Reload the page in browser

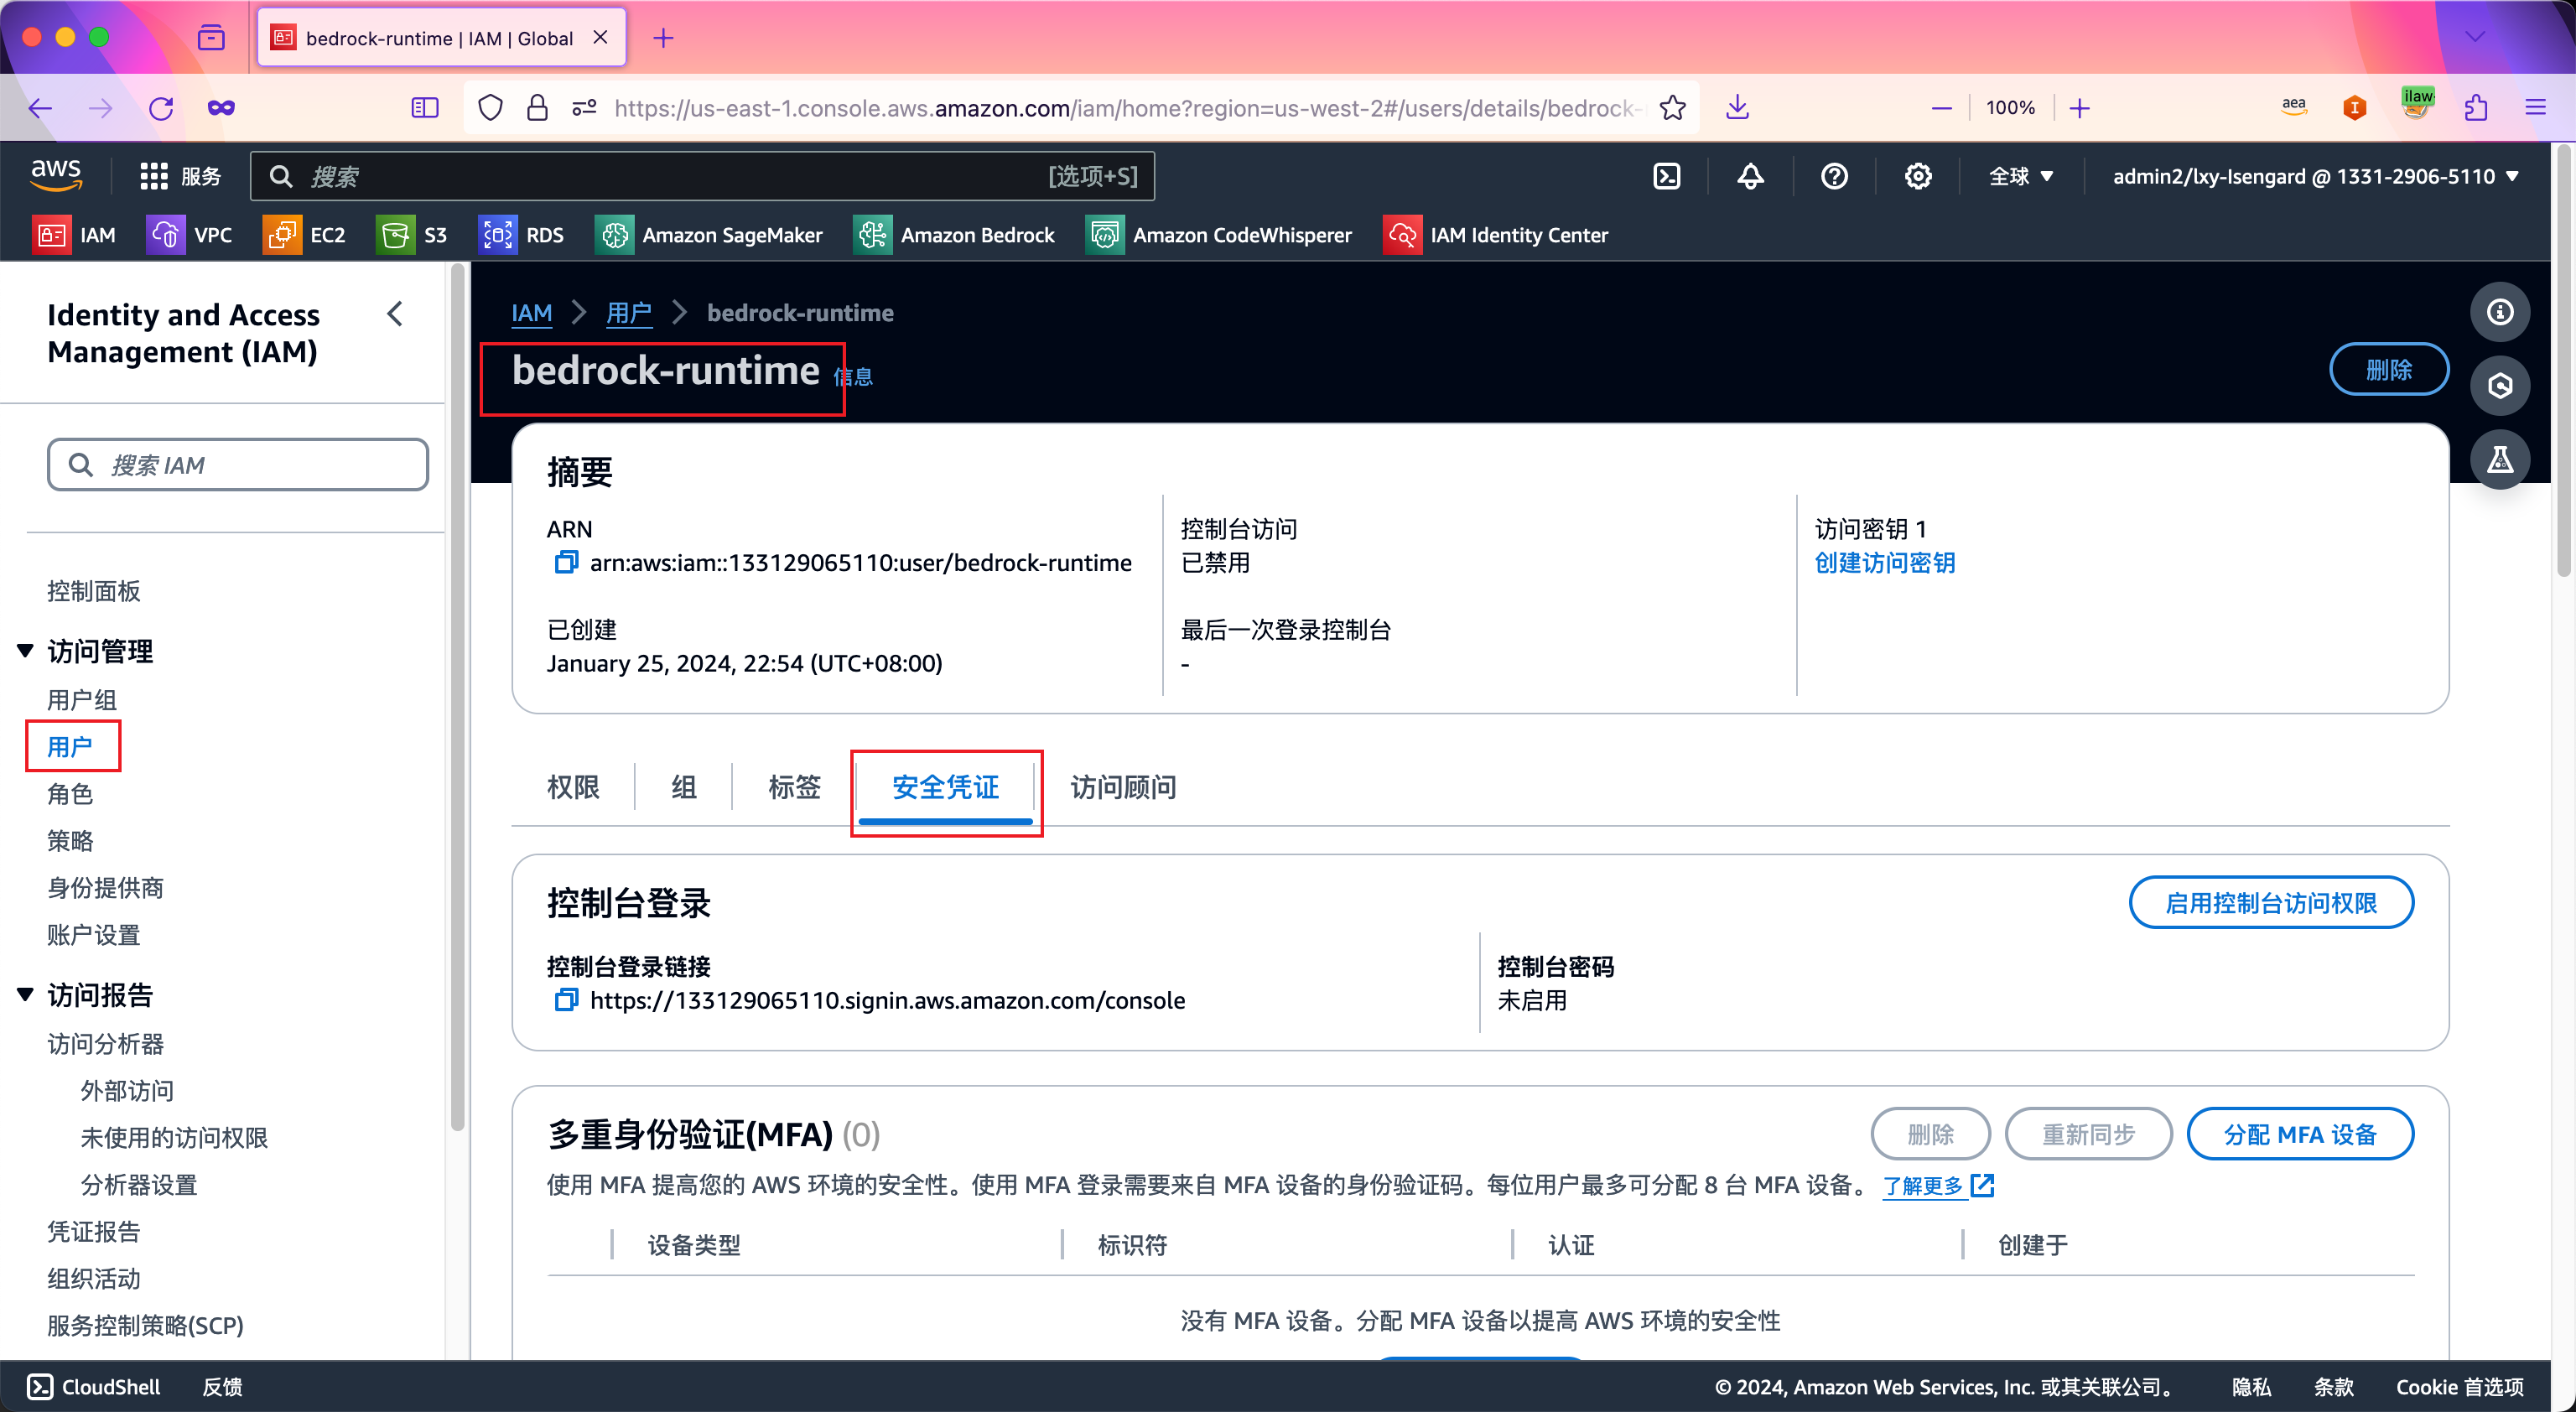tap(161, 107)
